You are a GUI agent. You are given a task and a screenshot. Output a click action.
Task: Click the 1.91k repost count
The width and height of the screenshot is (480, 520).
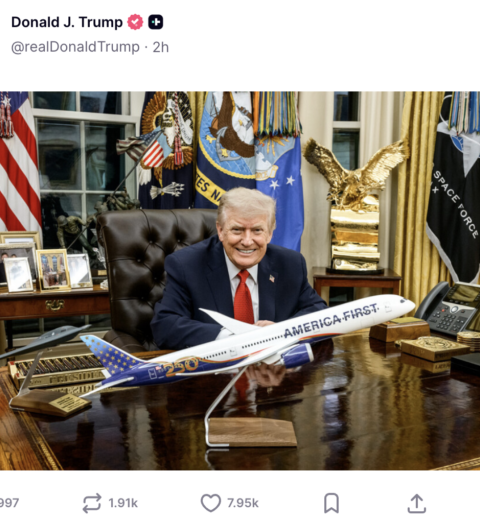(x=123, y=503)
